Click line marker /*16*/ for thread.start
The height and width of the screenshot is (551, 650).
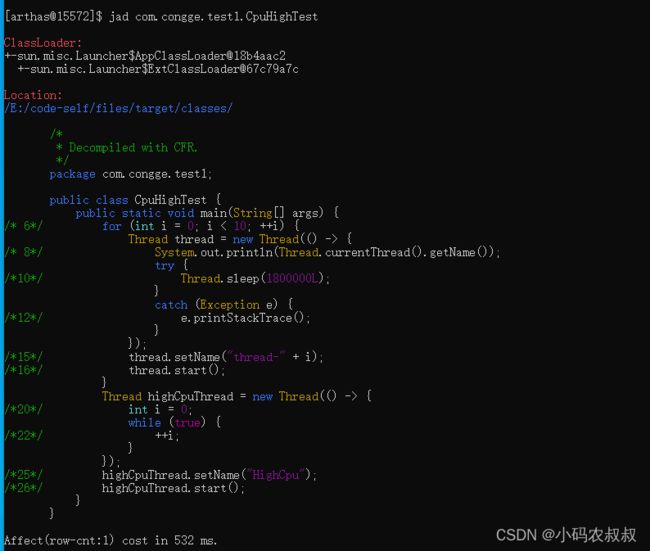[x=24, y=370]
